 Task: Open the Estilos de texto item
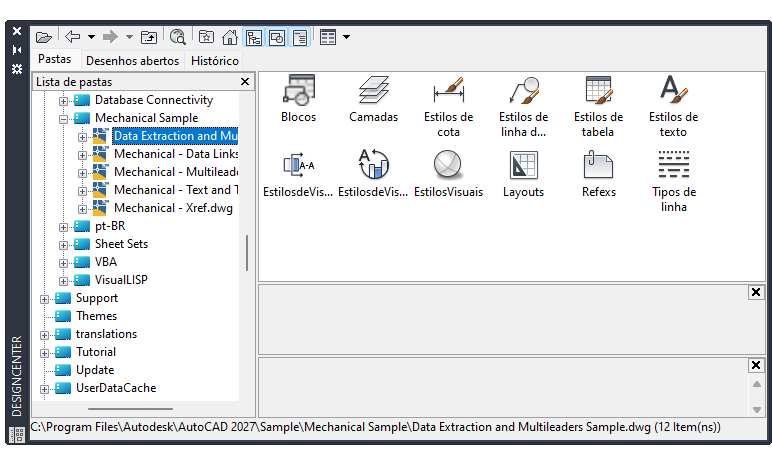point(673,106)
